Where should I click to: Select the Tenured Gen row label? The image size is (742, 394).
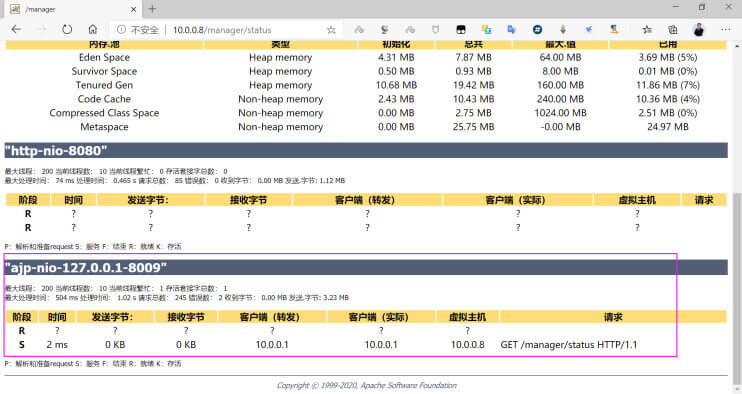click(x=104, y=85)
